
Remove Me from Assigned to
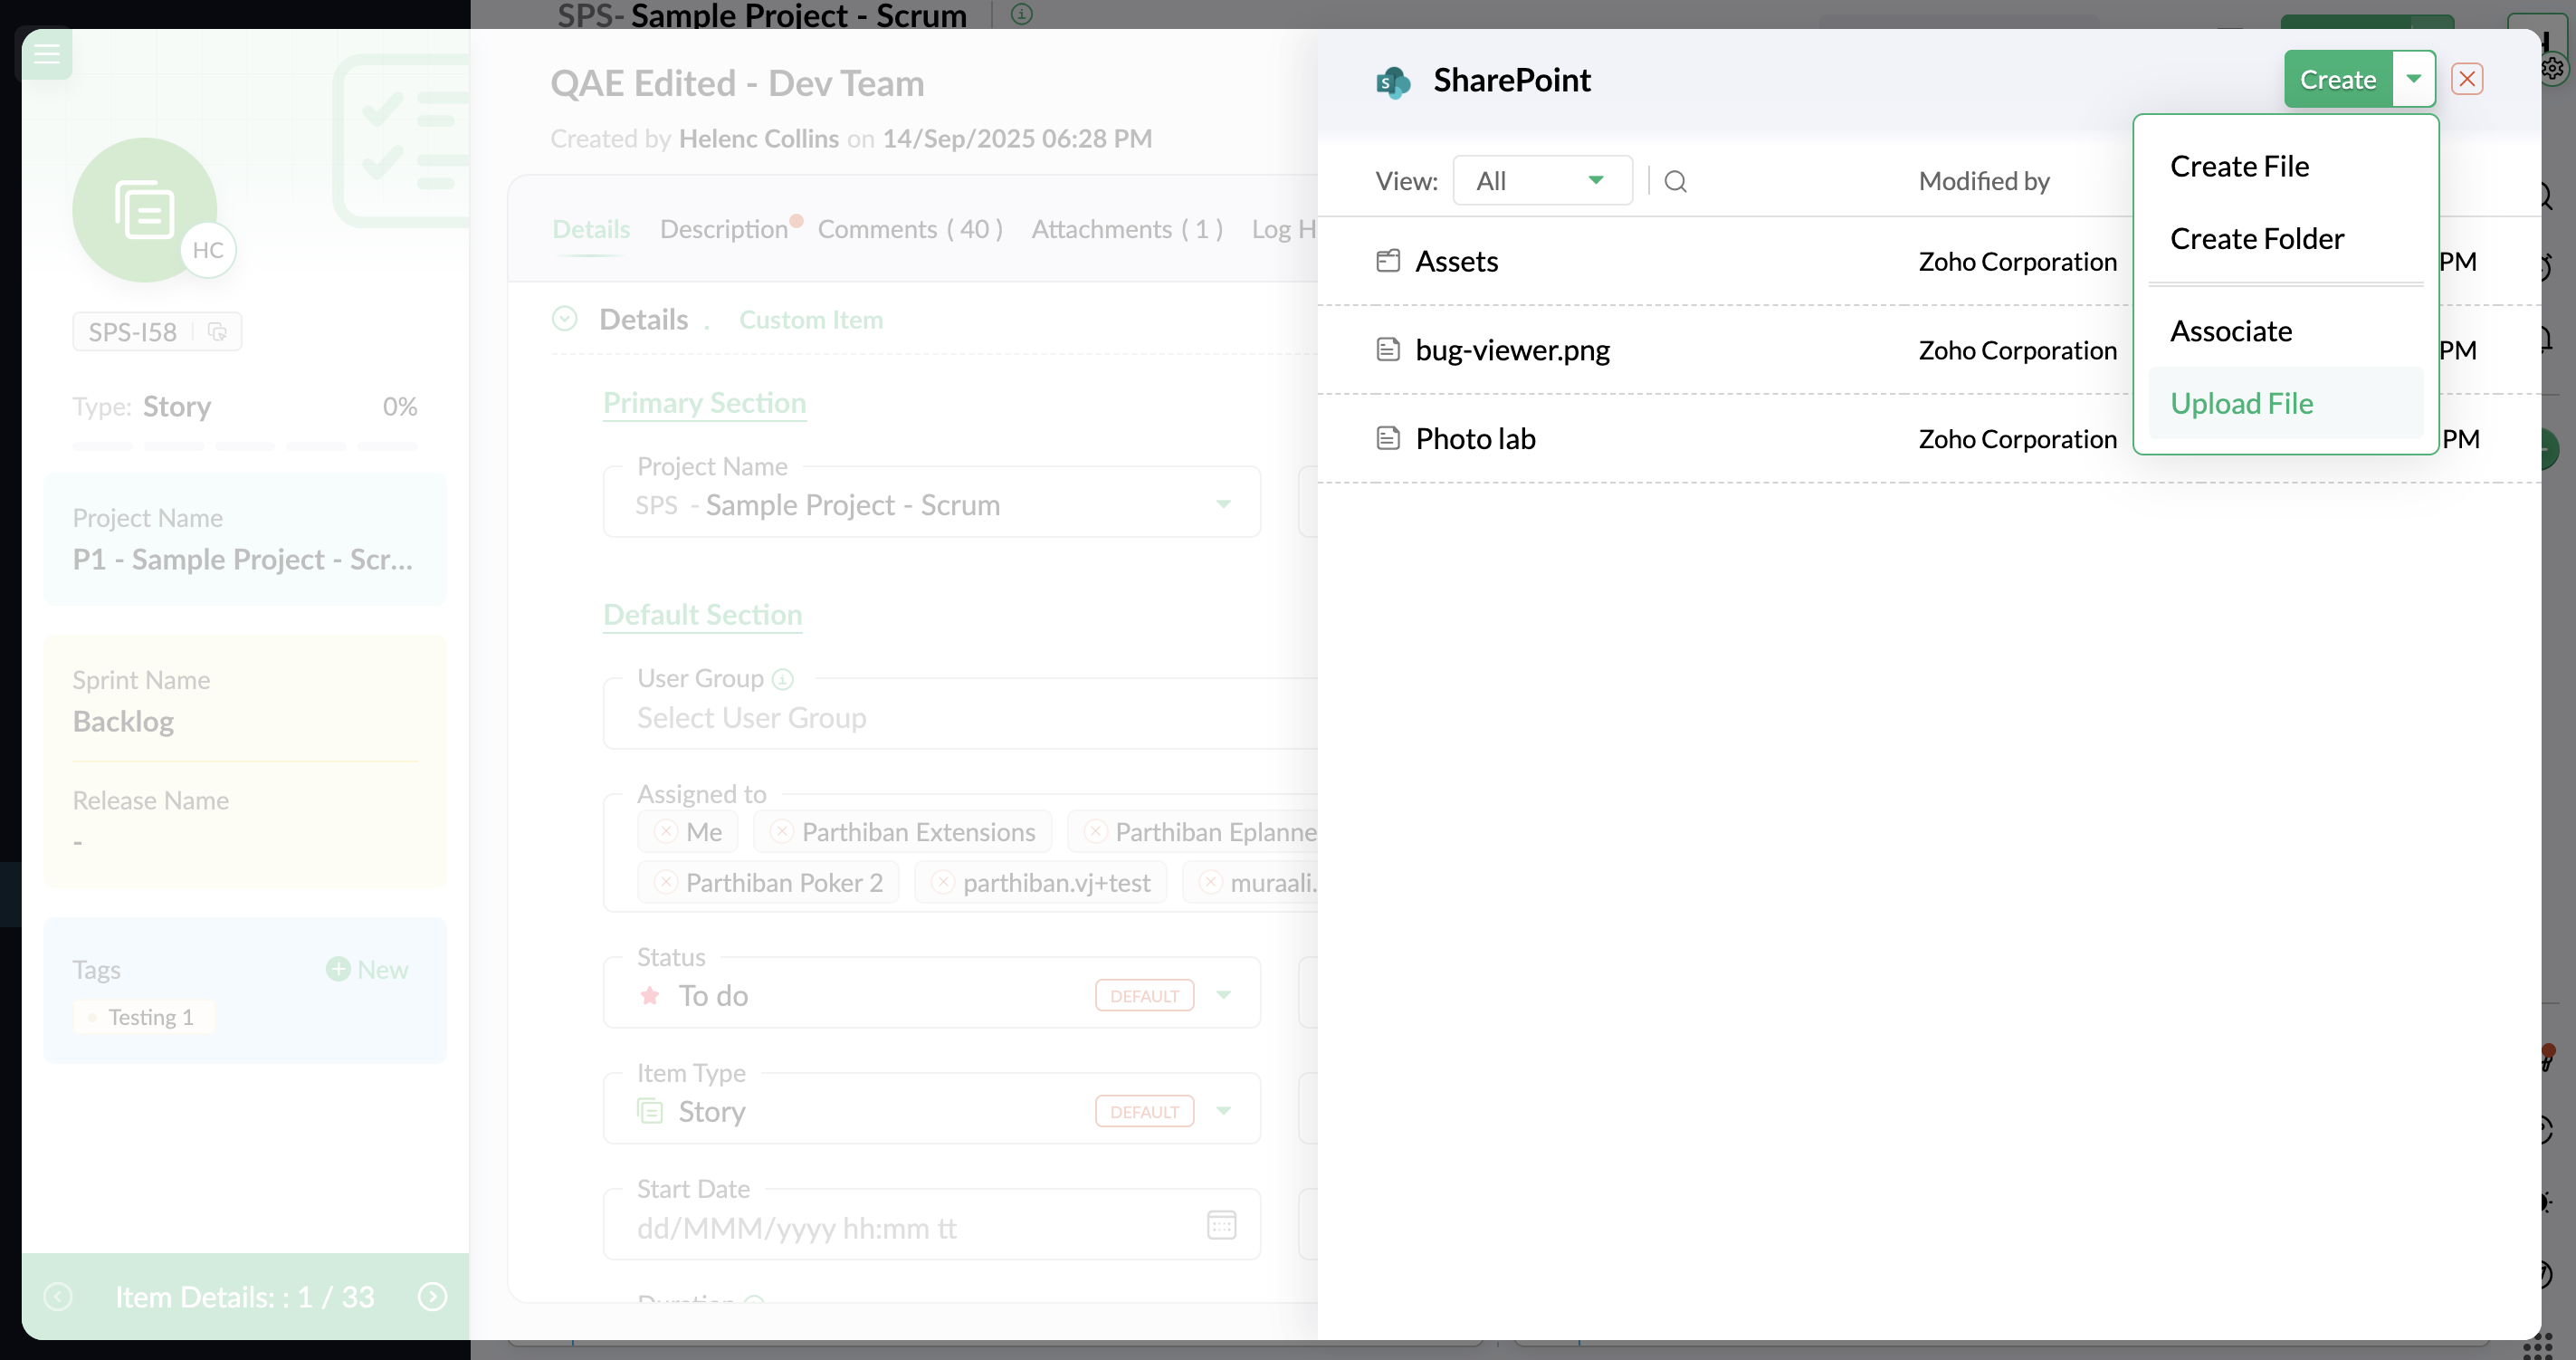pos(666,831)
